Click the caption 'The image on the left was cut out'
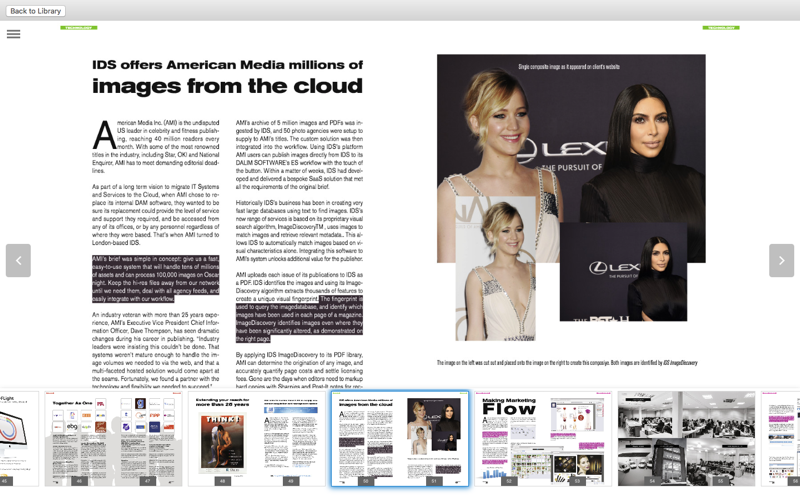Viewport: 800px width, 500px height. pyautogui.click(x=567, y=363)
